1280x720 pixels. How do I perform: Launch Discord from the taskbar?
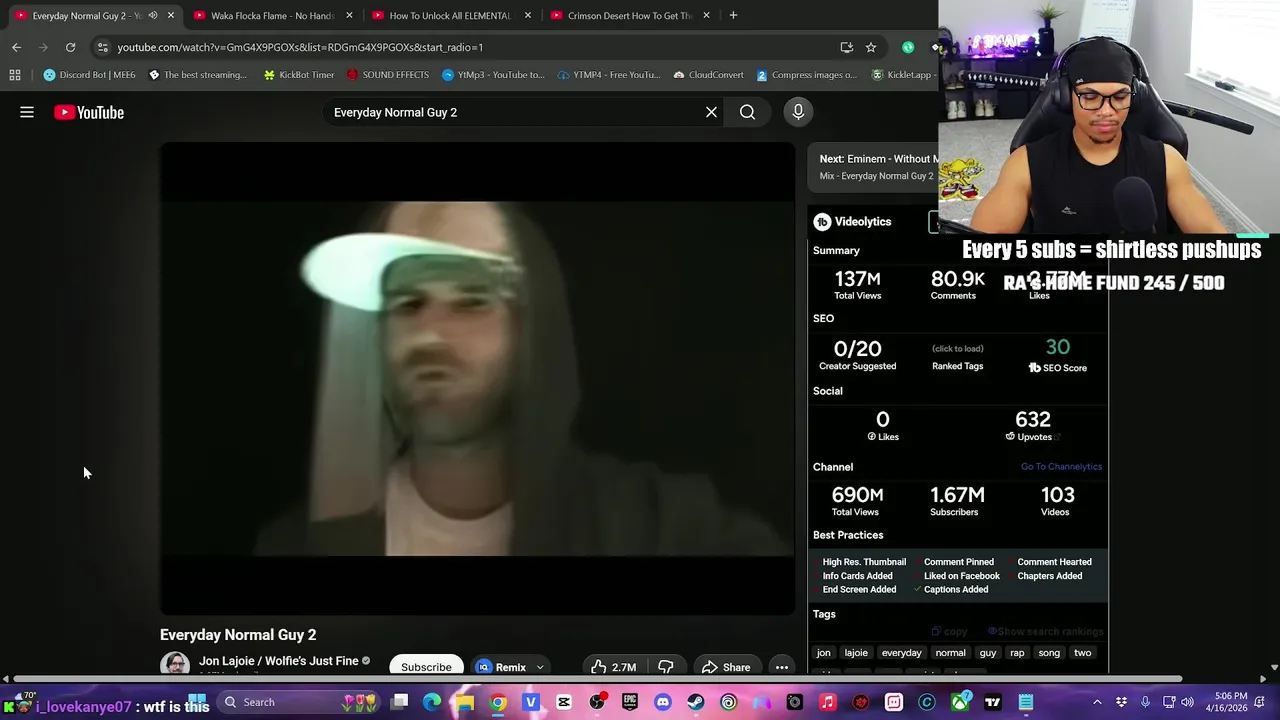[662, 702]
